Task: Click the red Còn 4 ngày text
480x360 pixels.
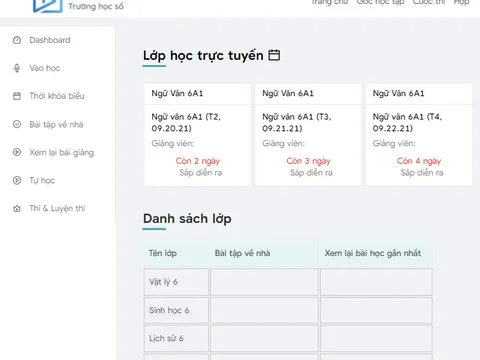Action: pos(419,161)
